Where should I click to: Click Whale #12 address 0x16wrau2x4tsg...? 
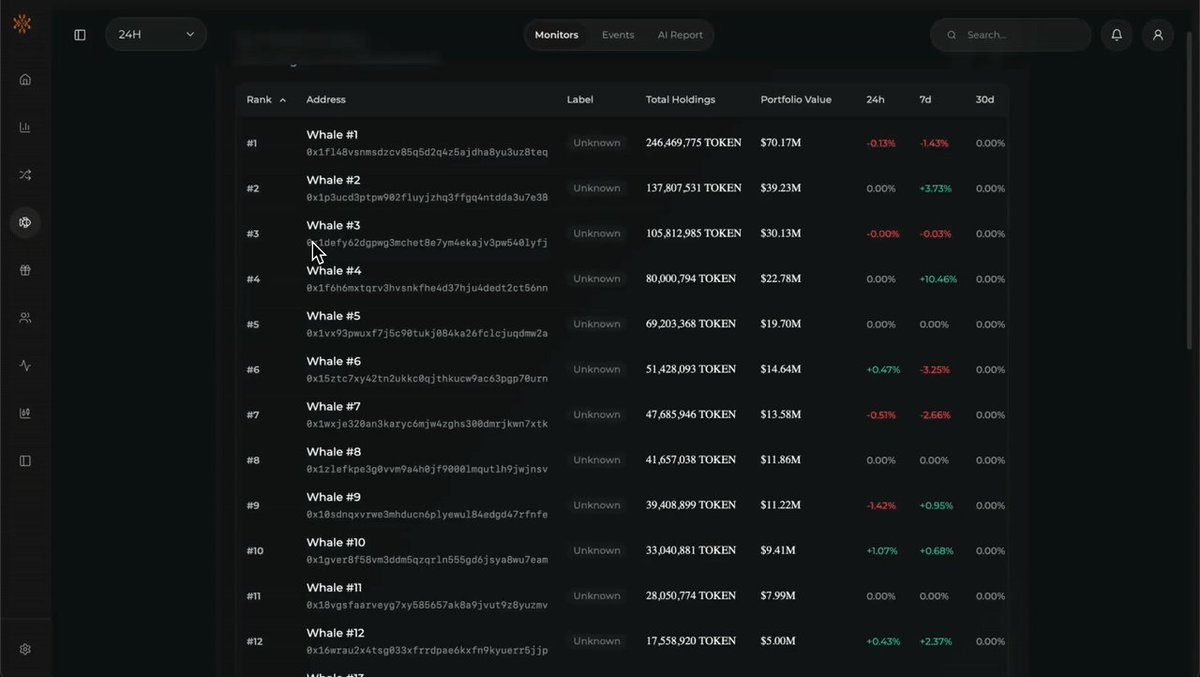427,650
